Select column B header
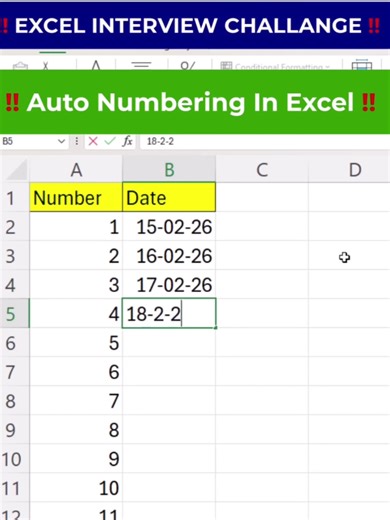This screenshot has width=390, height=520. (x=169, y=170)
